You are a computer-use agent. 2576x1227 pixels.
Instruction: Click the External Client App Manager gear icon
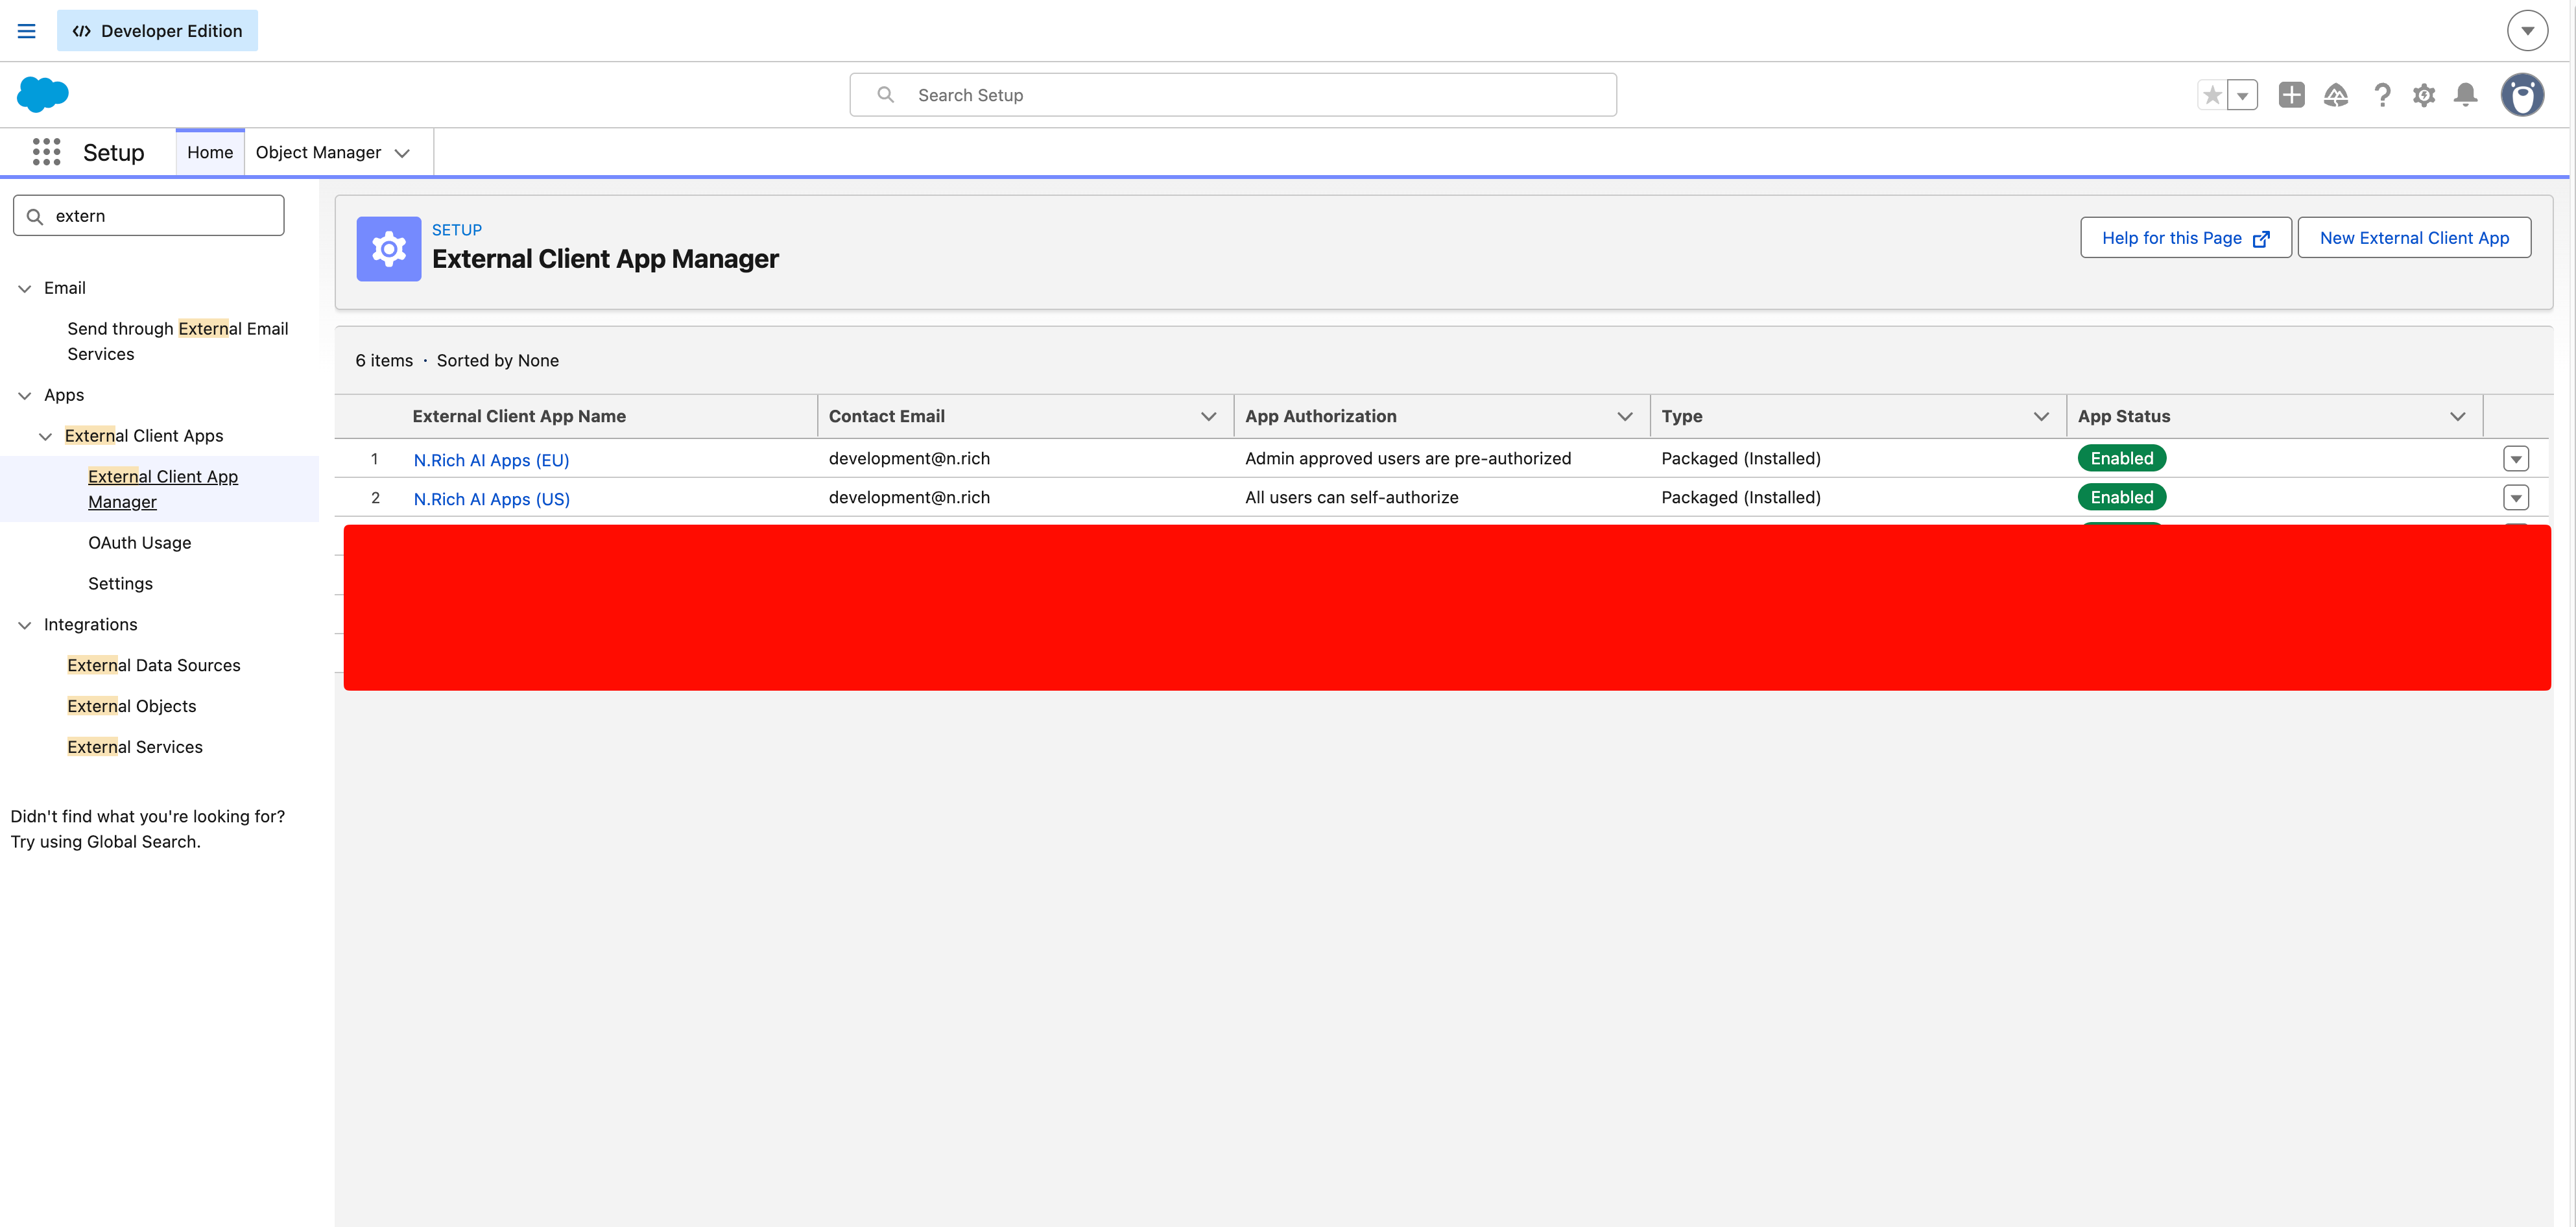(x=389, y=249)
